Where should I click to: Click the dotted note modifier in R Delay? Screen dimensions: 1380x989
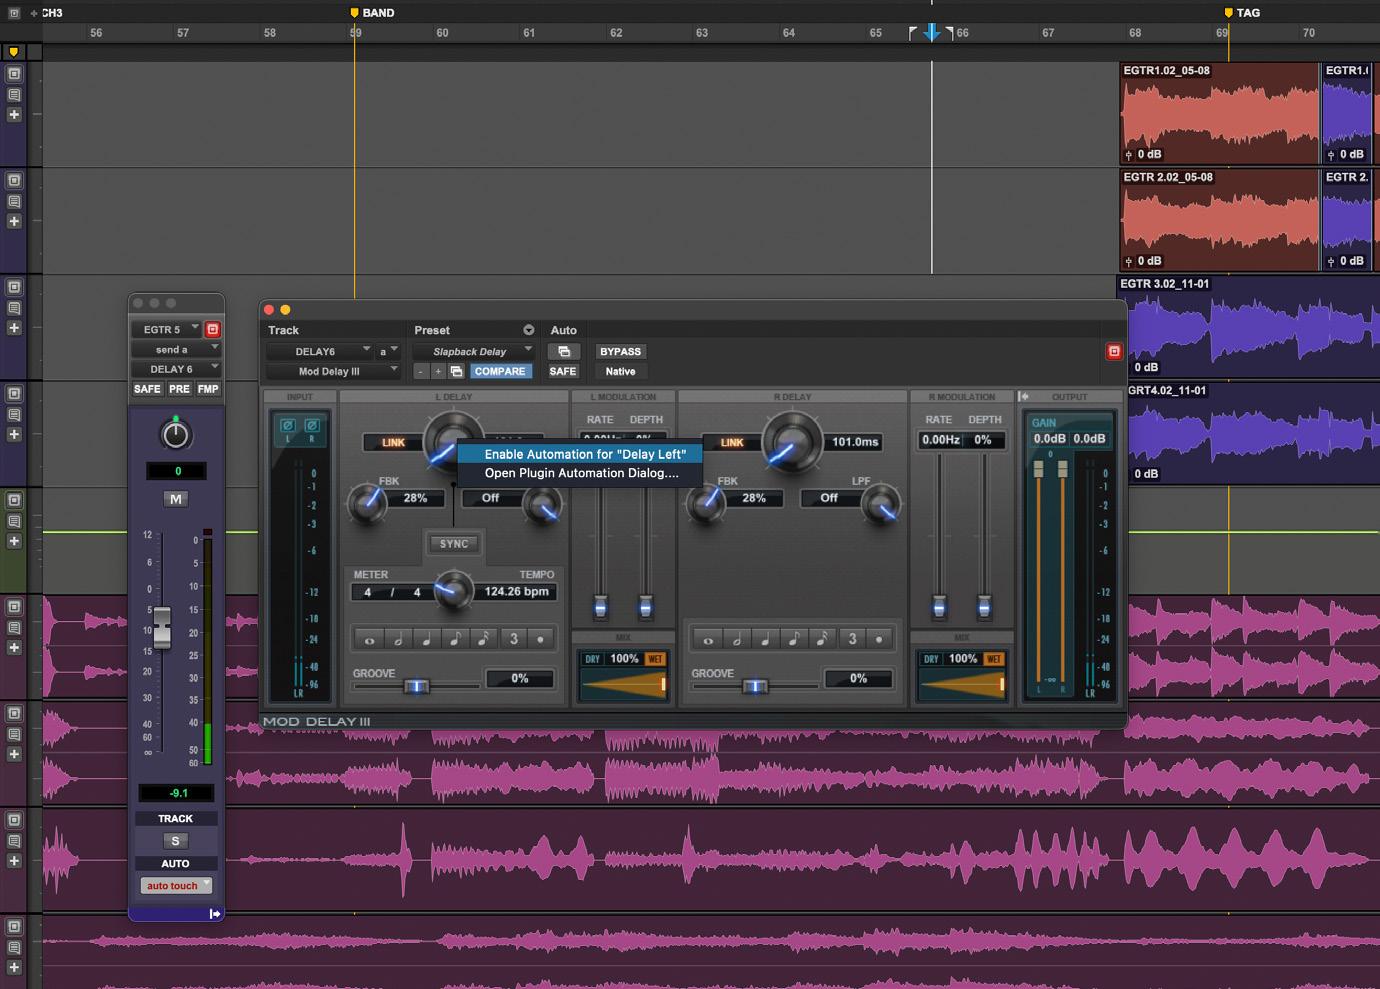880,639
